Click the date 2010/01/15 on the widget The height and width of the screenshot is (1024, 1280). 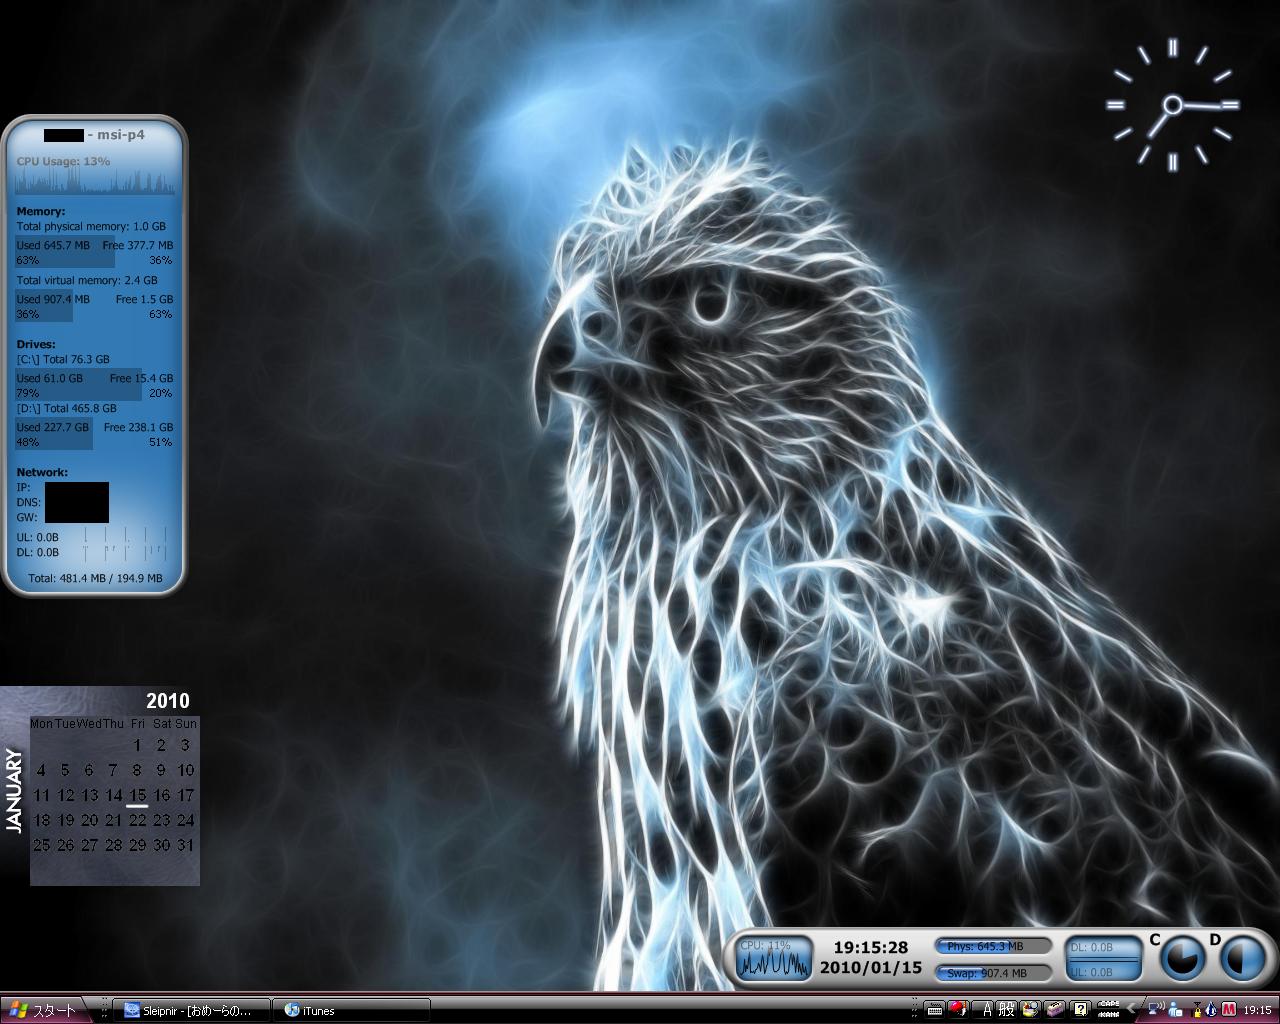871,968
